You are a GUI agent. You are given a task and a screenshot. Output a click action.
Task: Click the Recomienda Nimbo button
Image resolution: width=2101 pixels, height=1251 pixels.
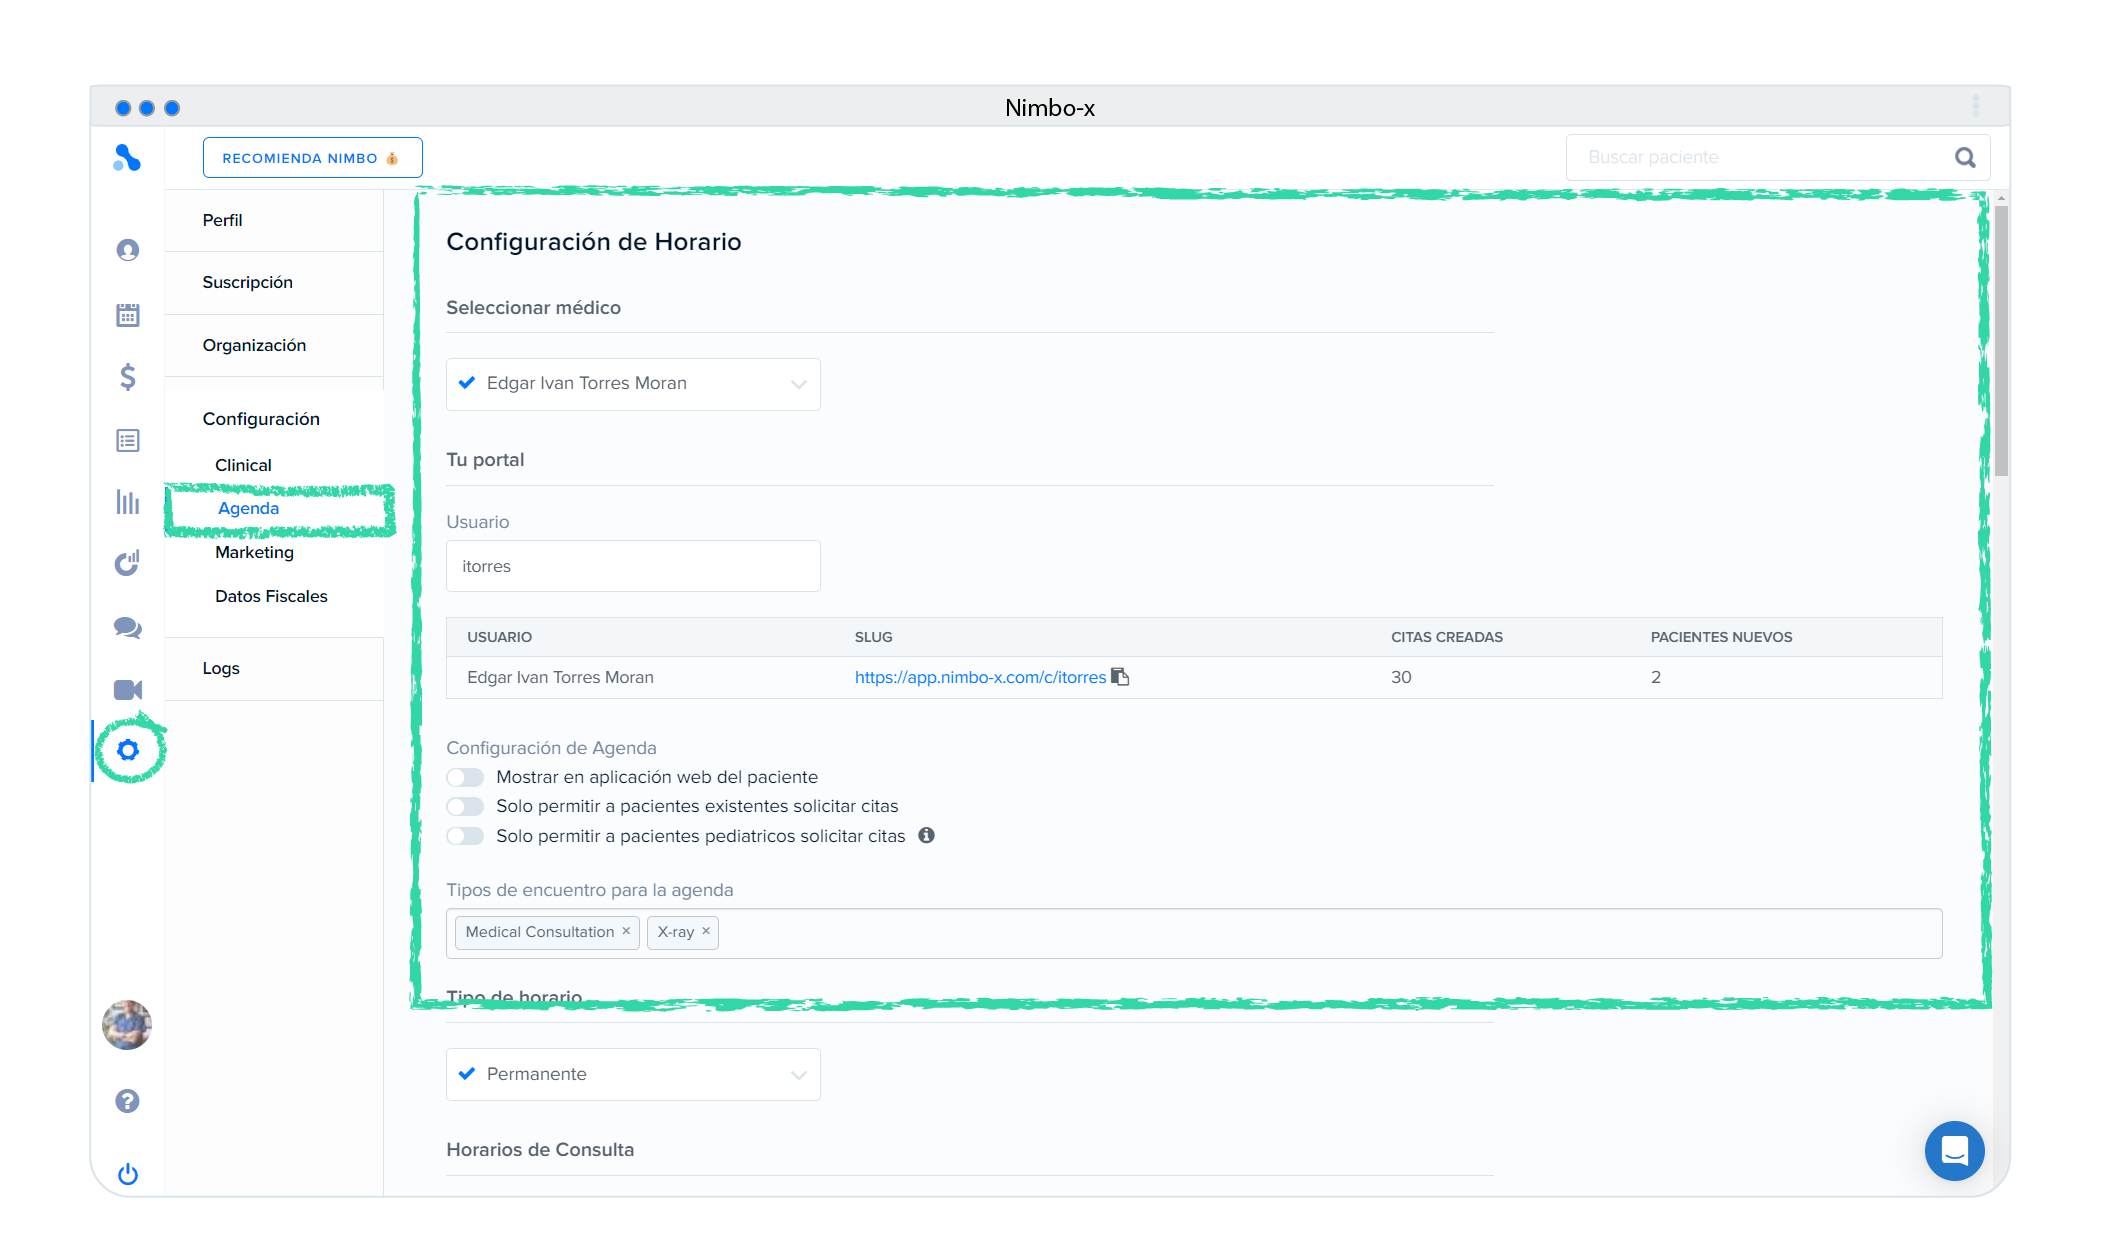pos(312,158)
